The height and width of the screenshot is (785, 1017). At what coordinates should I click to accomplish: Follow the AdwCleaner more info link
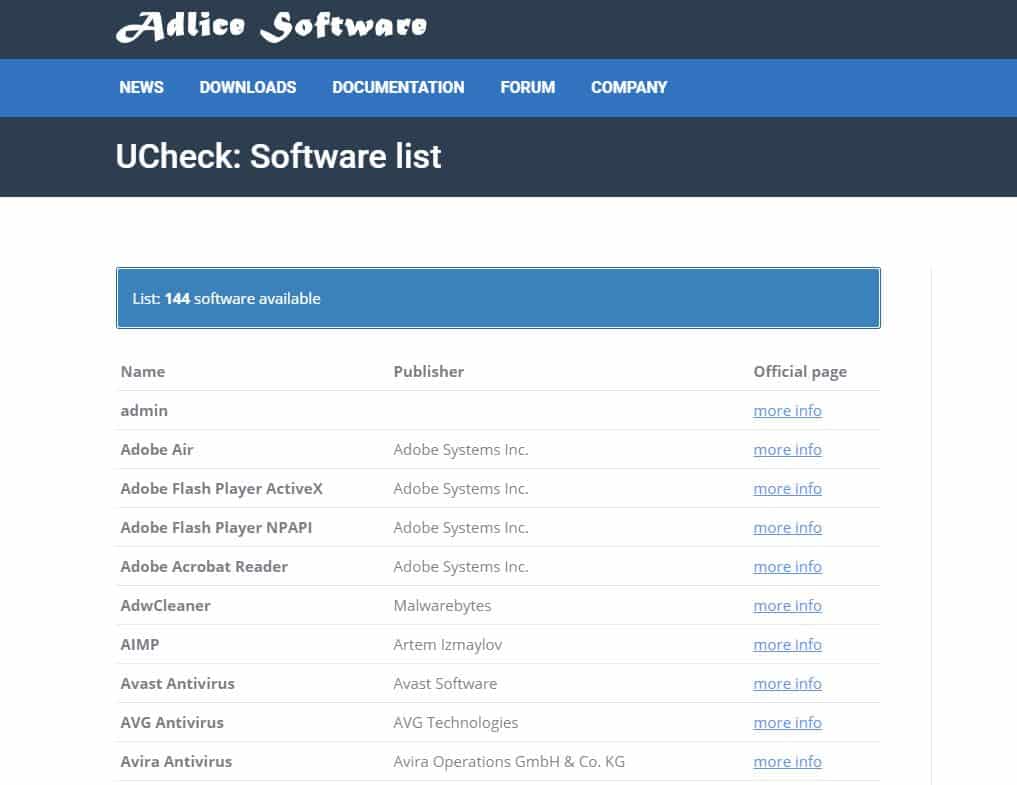[787, 606]
